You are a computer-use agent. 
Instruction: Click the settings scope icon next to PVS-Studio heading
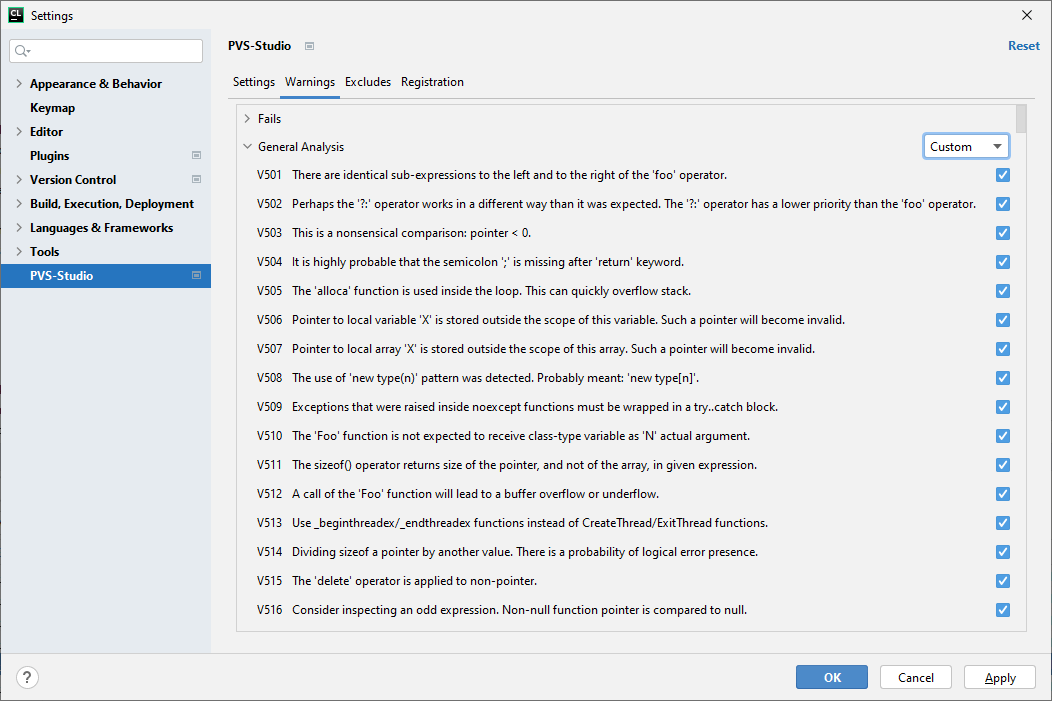309,46
